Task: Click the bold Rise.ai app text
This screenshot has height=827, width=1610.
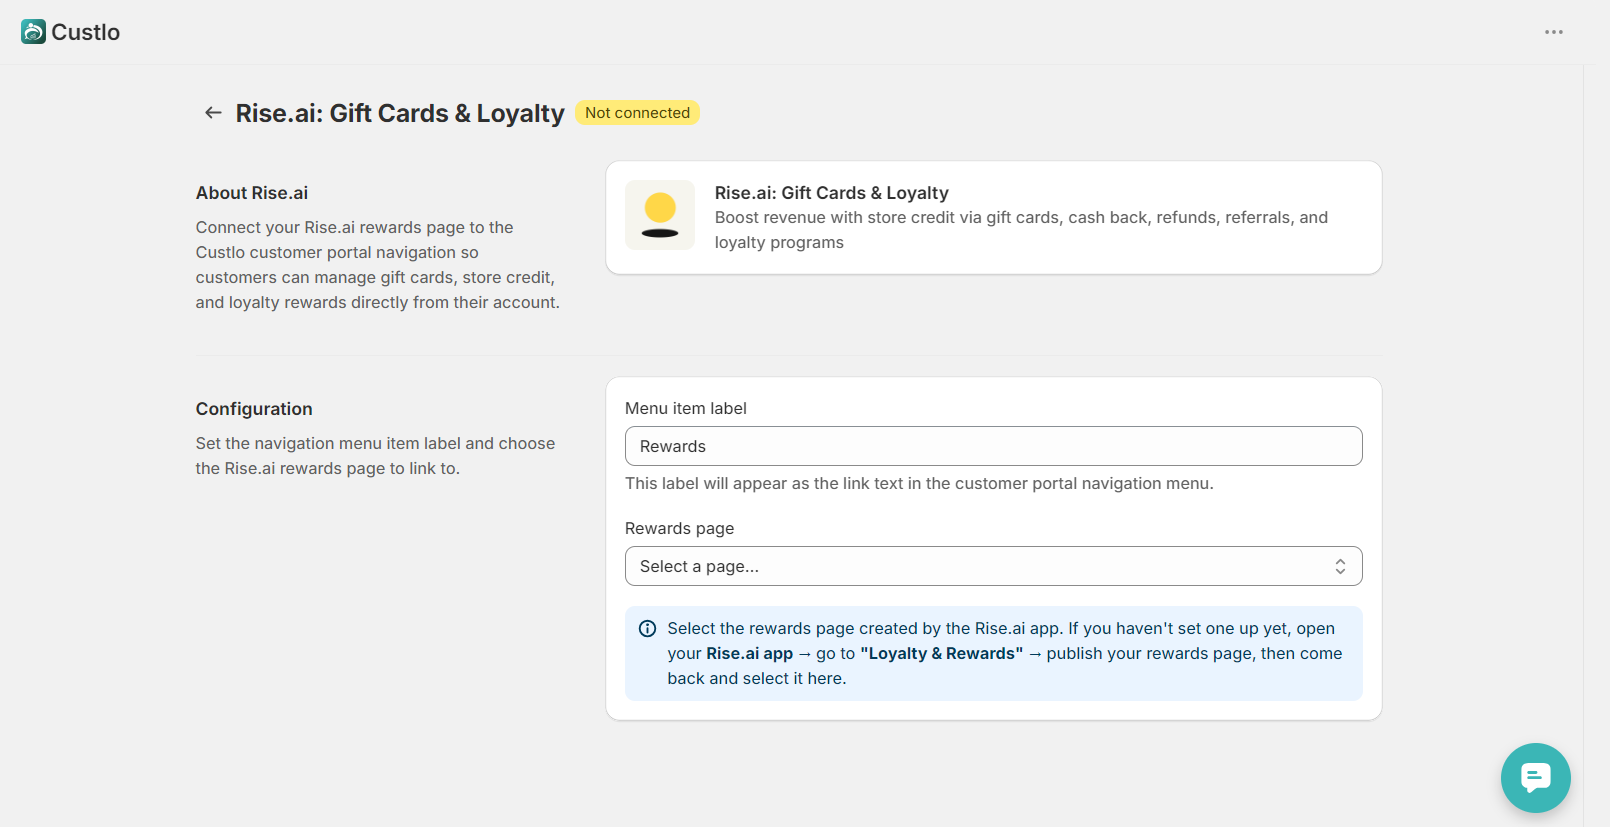Action: [x=750, y=653]
